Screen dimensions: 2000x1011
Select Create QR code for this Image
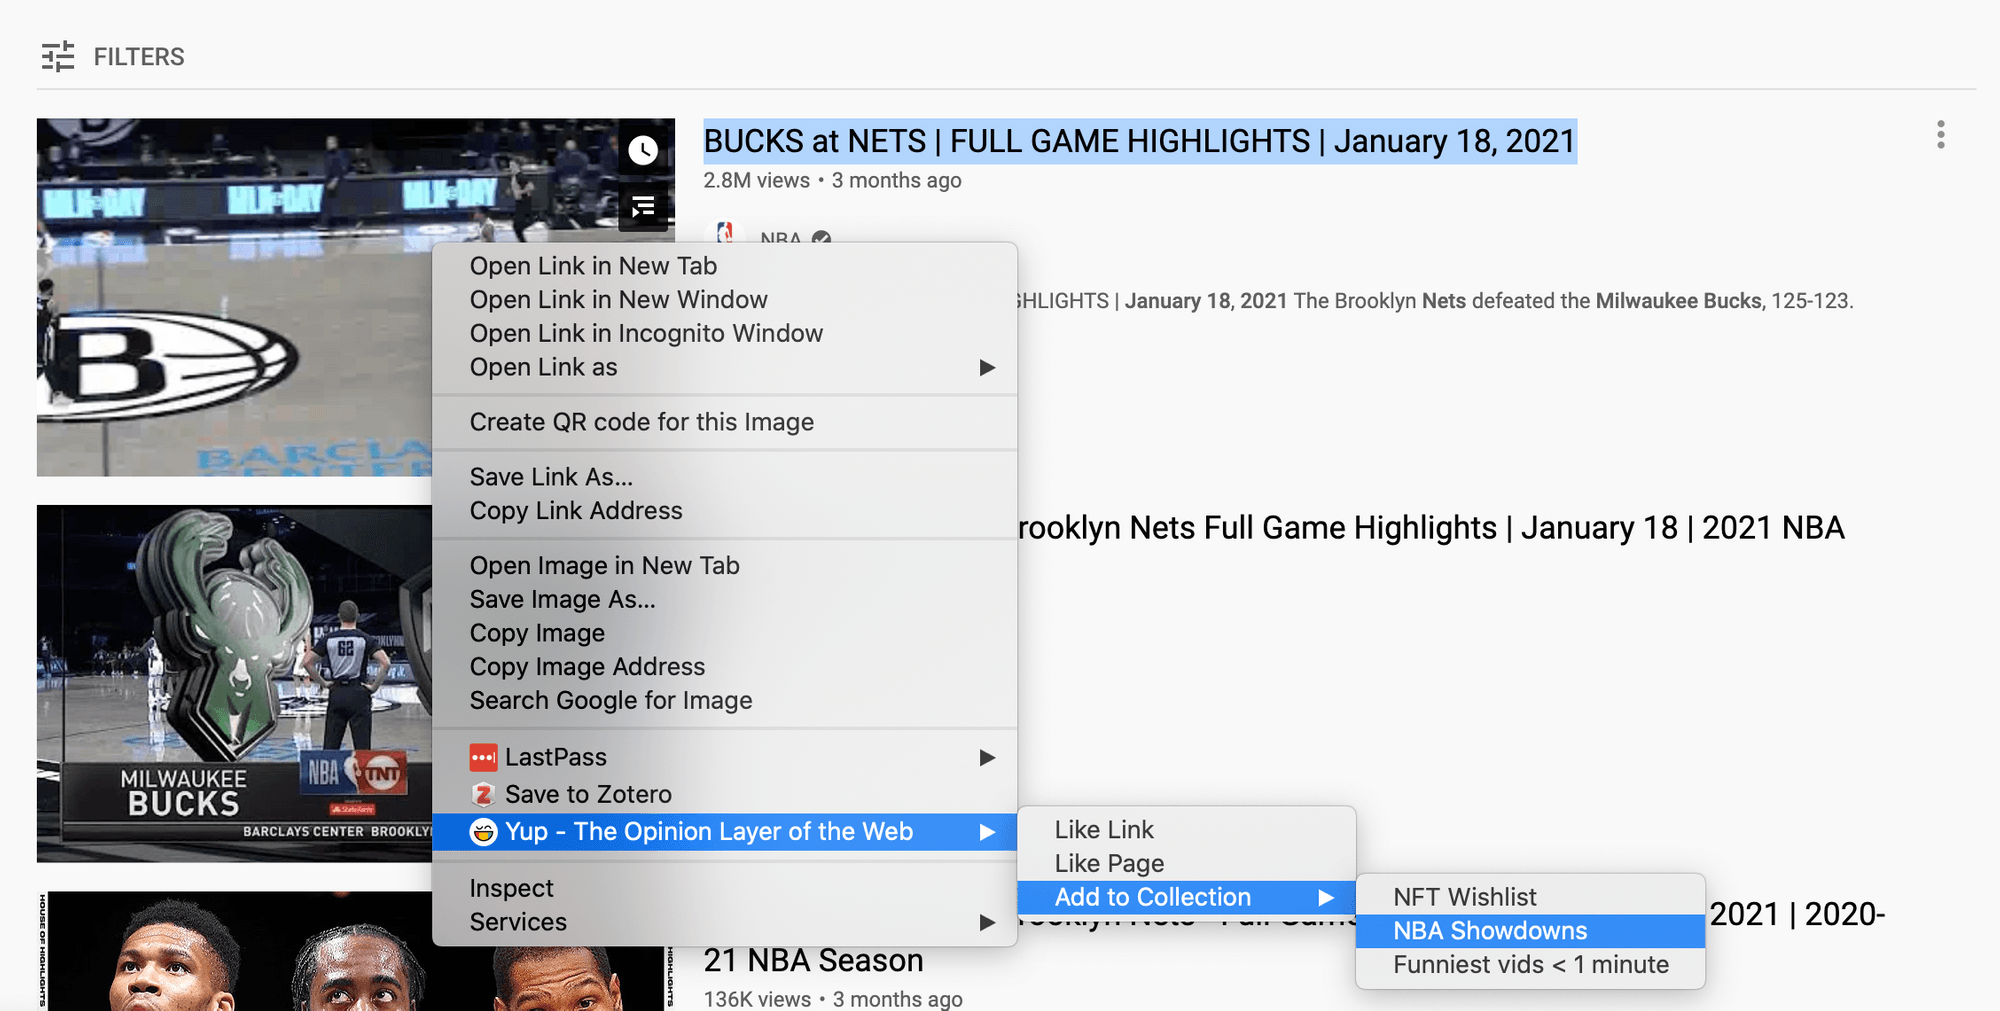coord(724,422)
